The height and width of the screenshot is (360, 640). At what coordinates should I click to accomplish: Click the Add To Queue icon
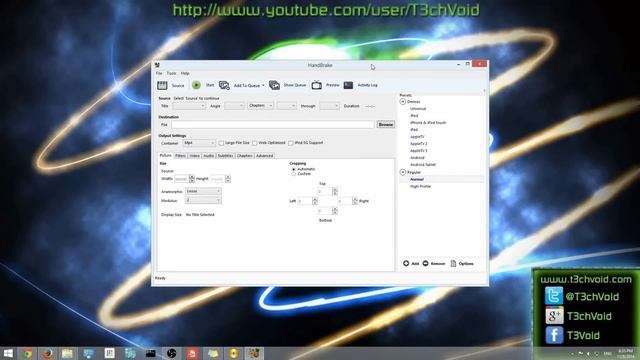[224, 85]
